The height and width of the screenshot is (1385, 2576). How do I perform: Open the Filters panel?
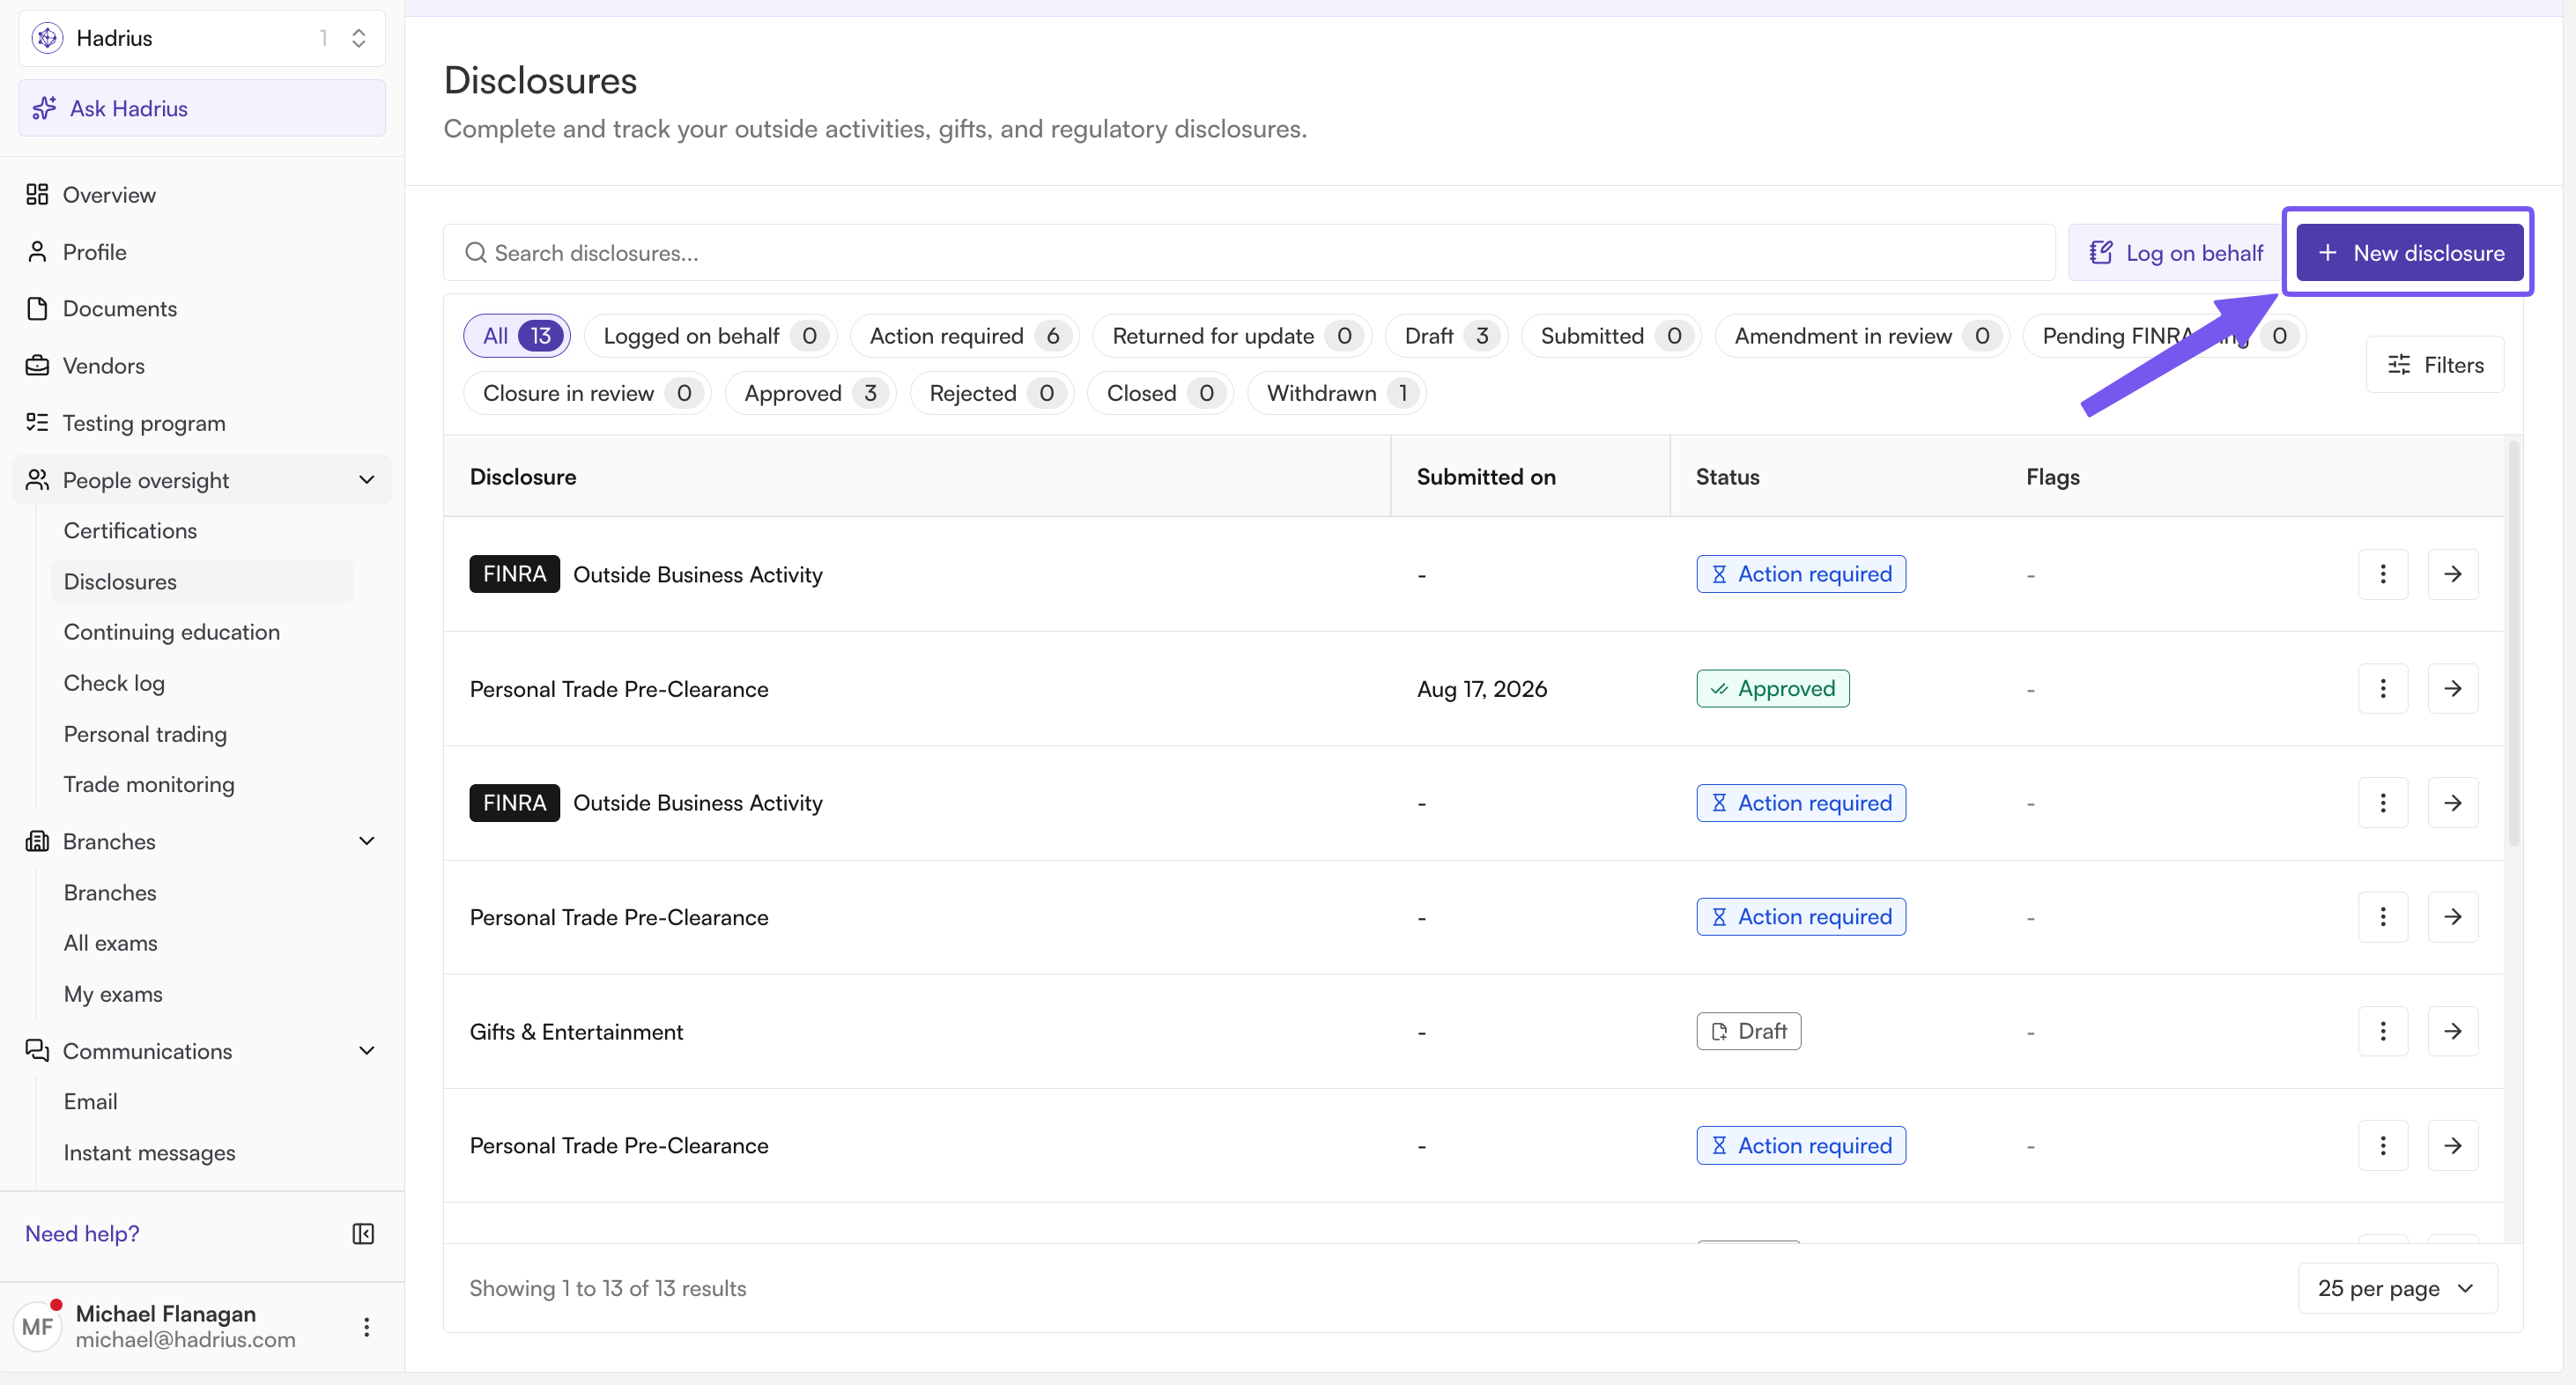2435,365
